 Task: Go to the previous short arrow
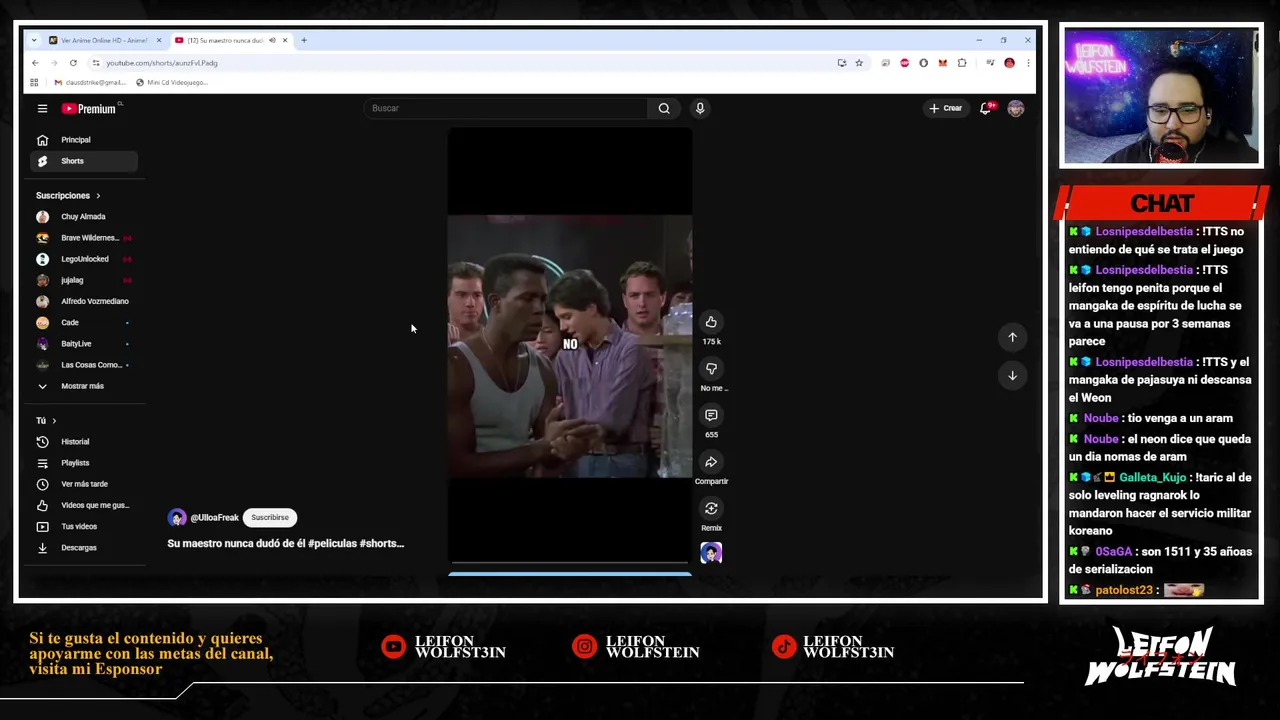pyautogui.click(x=1012, y=337)
